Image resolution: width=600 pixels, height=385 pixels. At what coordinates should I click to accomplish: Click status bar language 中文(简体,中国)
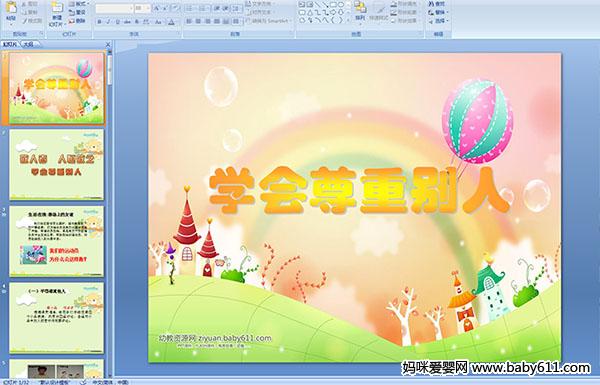110,382
